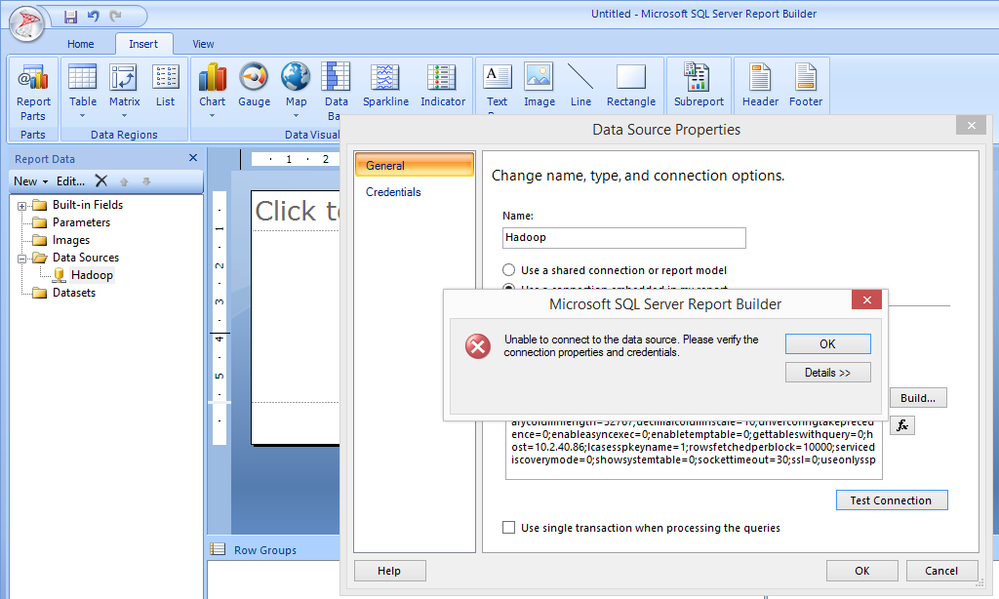Switch to the View ribbon tab
The width and height of the screenshot is (999, 599).
(203, 44)
